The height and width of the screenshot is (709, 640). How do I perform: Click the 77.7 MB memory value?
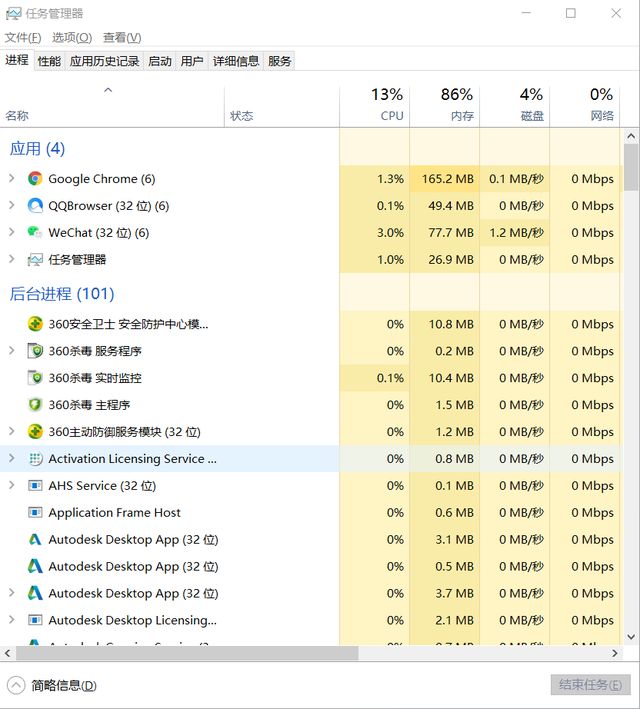[x=451, y=233]
